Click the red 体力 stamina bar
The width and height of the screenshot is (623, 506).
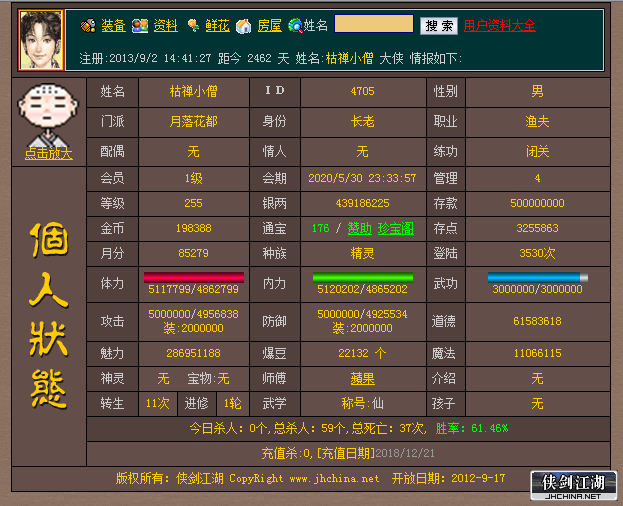(x=194, y=277)
